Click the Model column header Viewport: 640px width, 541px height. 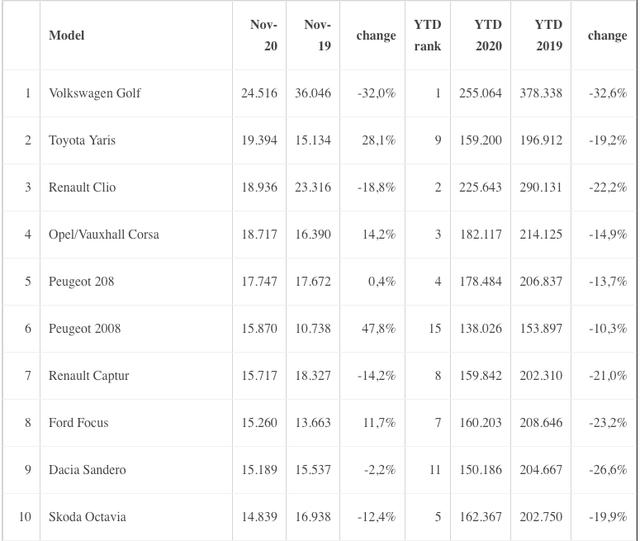[x=67, y=36]
